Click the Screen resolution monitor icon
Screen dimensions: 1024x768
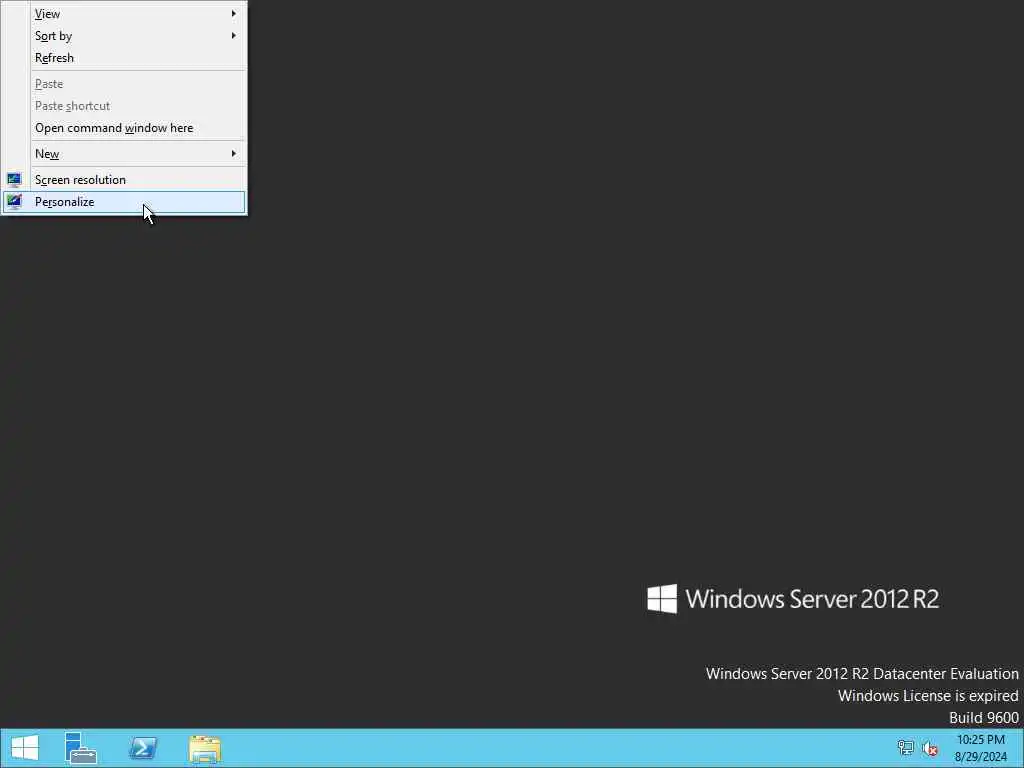click(14, 180)
